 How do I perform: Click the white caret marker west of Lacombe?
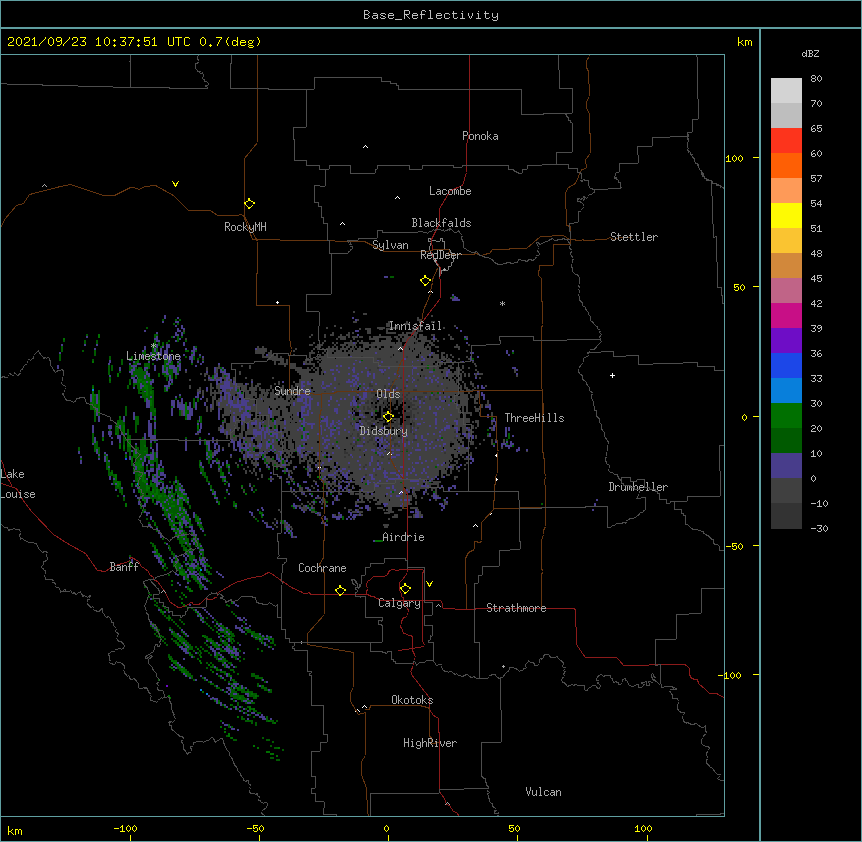click(x=397, y=198)
